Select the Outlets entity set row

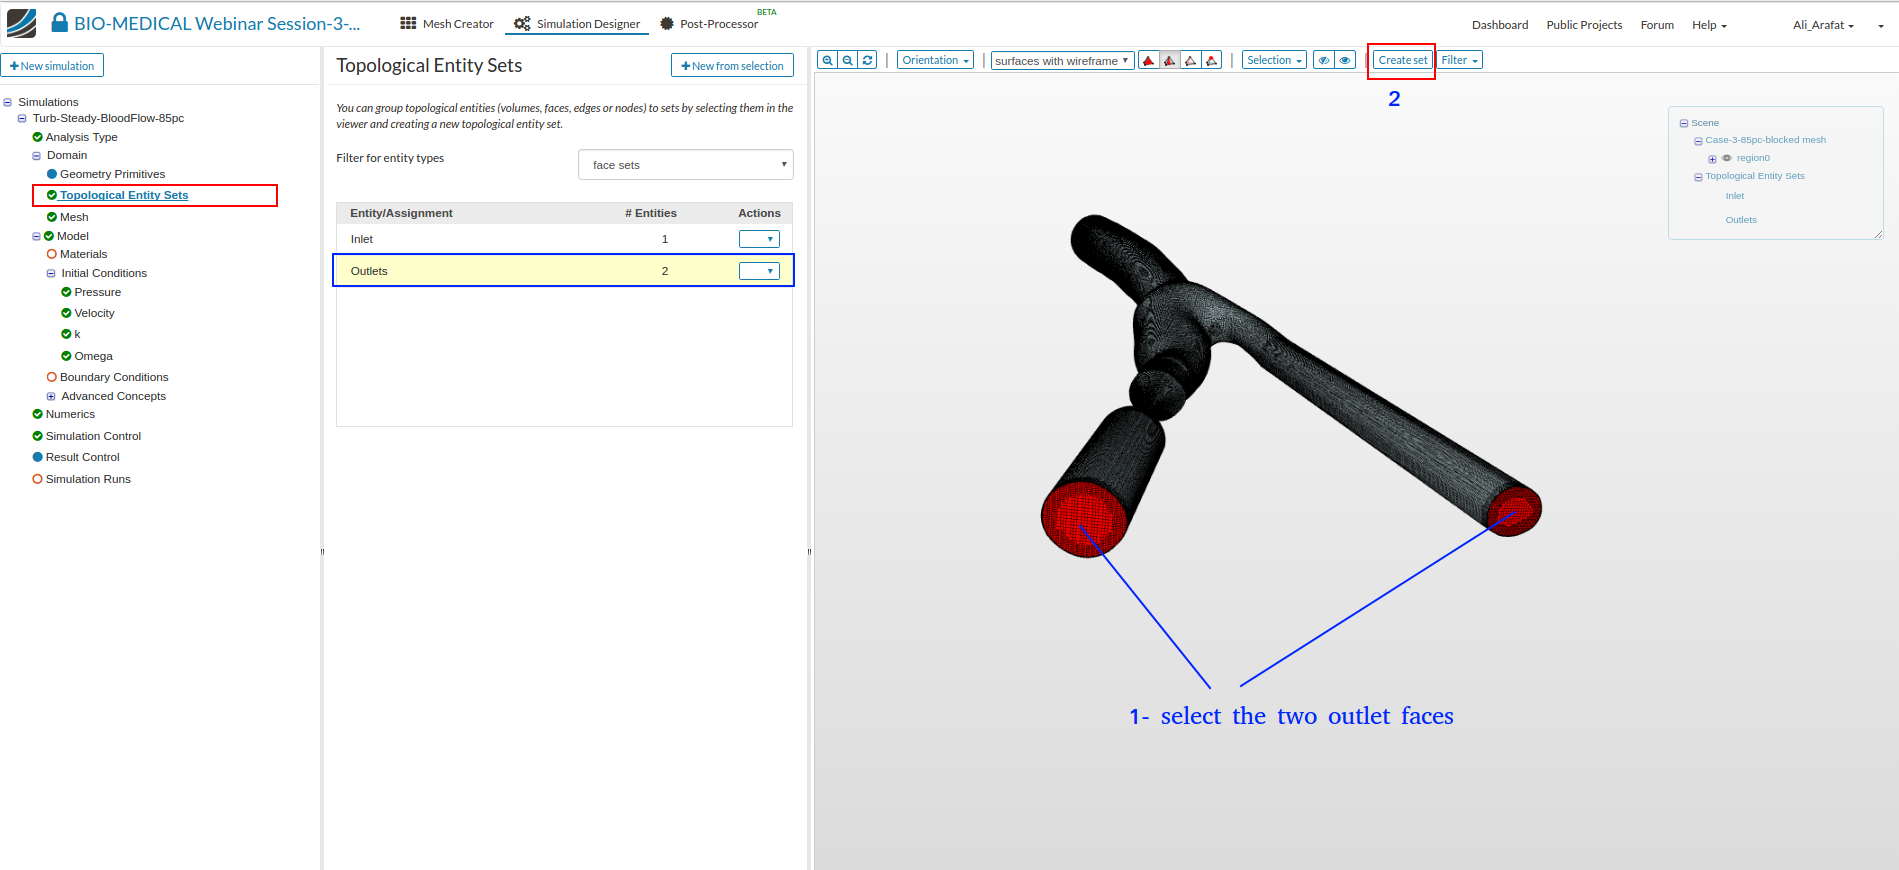click(564, 271)
